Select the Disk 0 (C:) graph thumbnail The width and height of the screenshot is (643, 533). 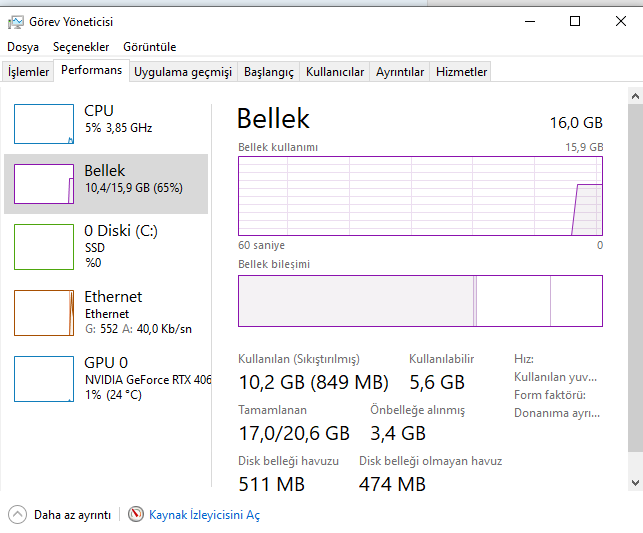click(x=44, y=246)
